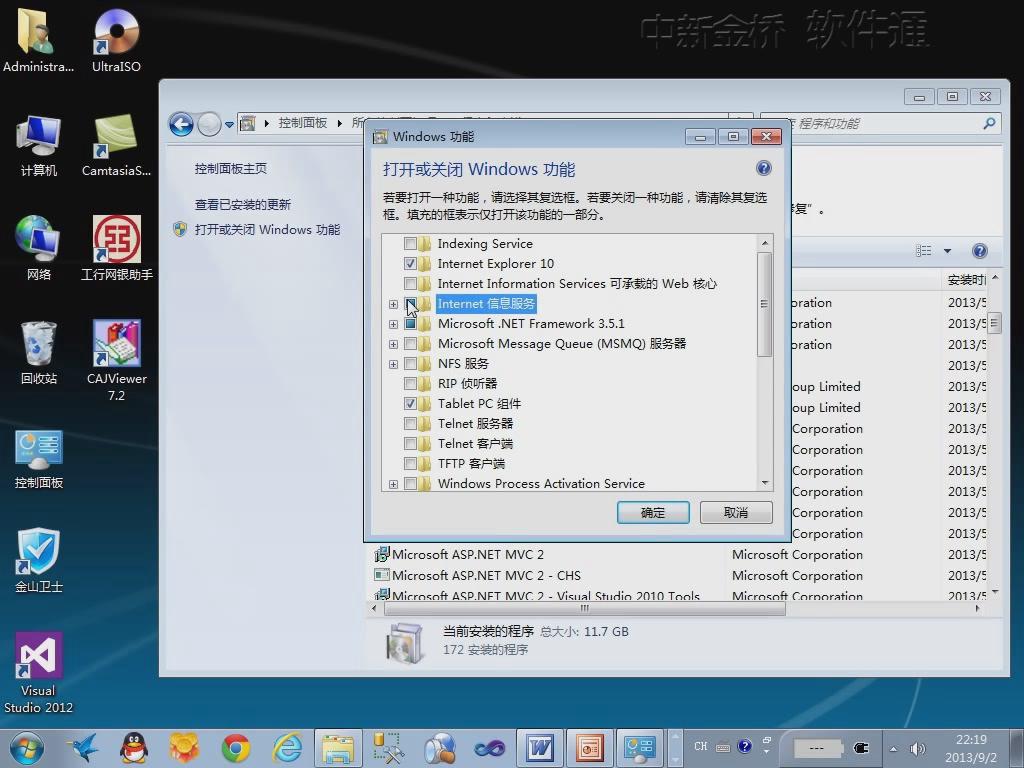Click 取消 to dismiss the dialog
1024x768 pixels.
(736, 513)
